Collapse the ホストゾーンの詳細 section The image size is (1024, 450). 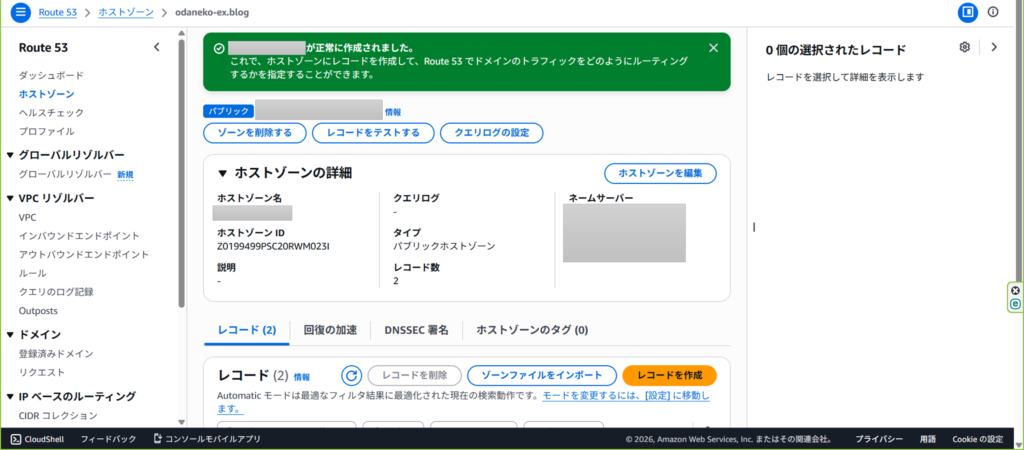coord(223,173)
